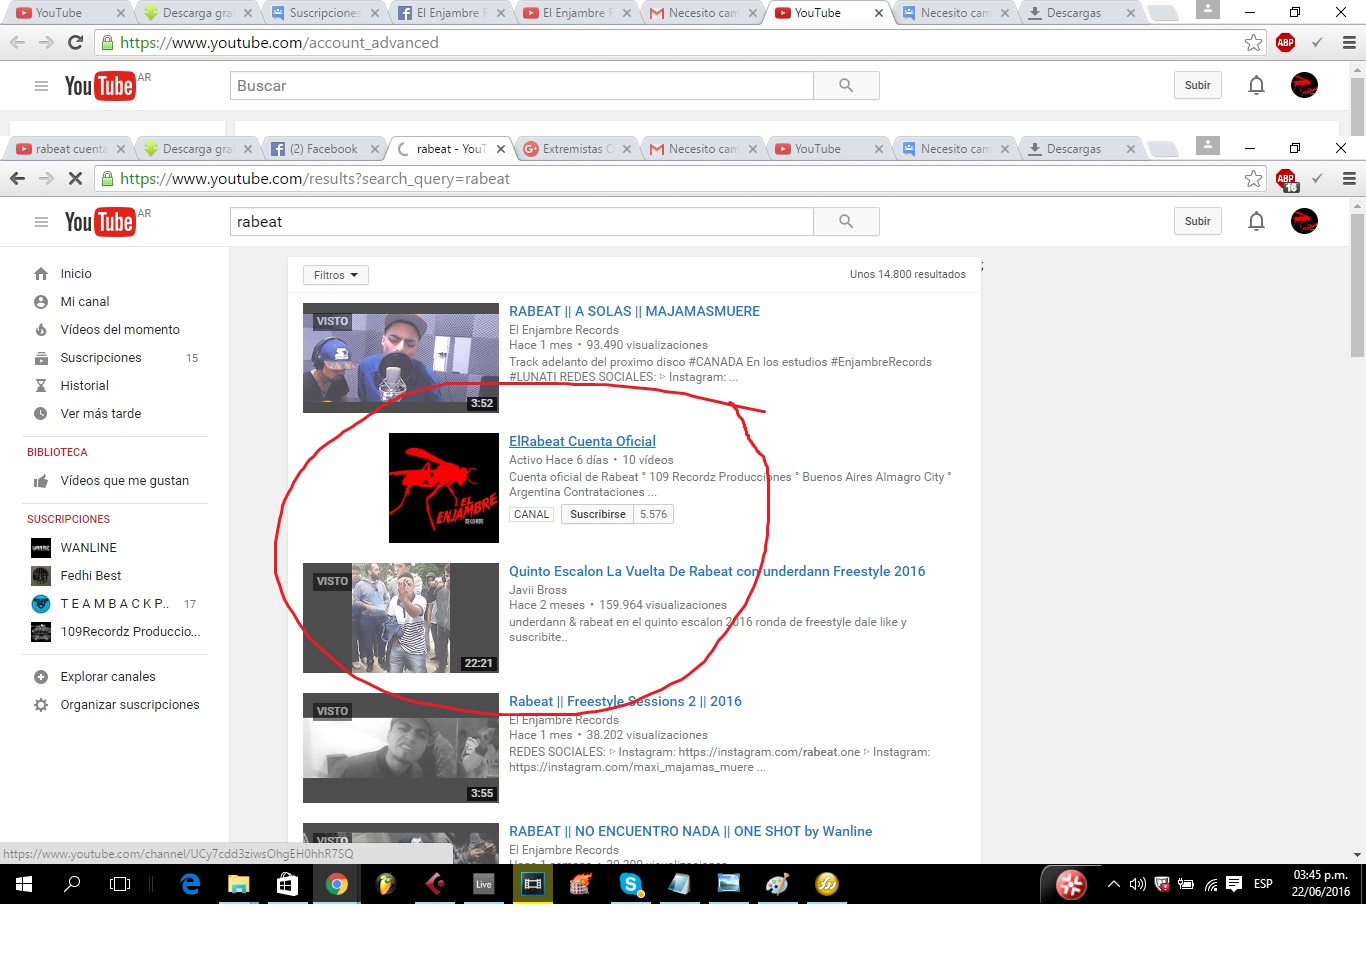1366x968 pixels.
Task: Click the account avatar in the rabeat results window
Action: 1304,221
